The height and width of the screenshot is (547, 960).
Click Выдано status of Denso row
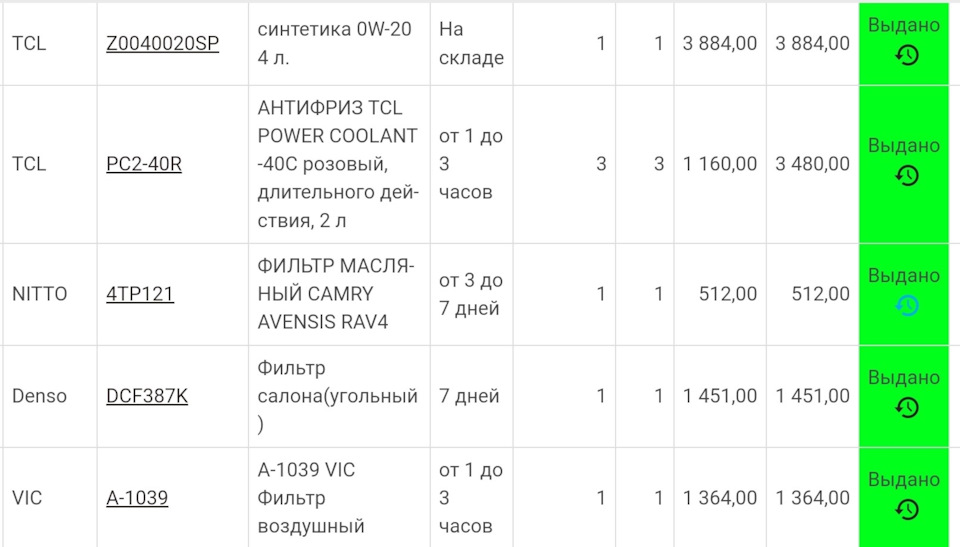point(904,377)
